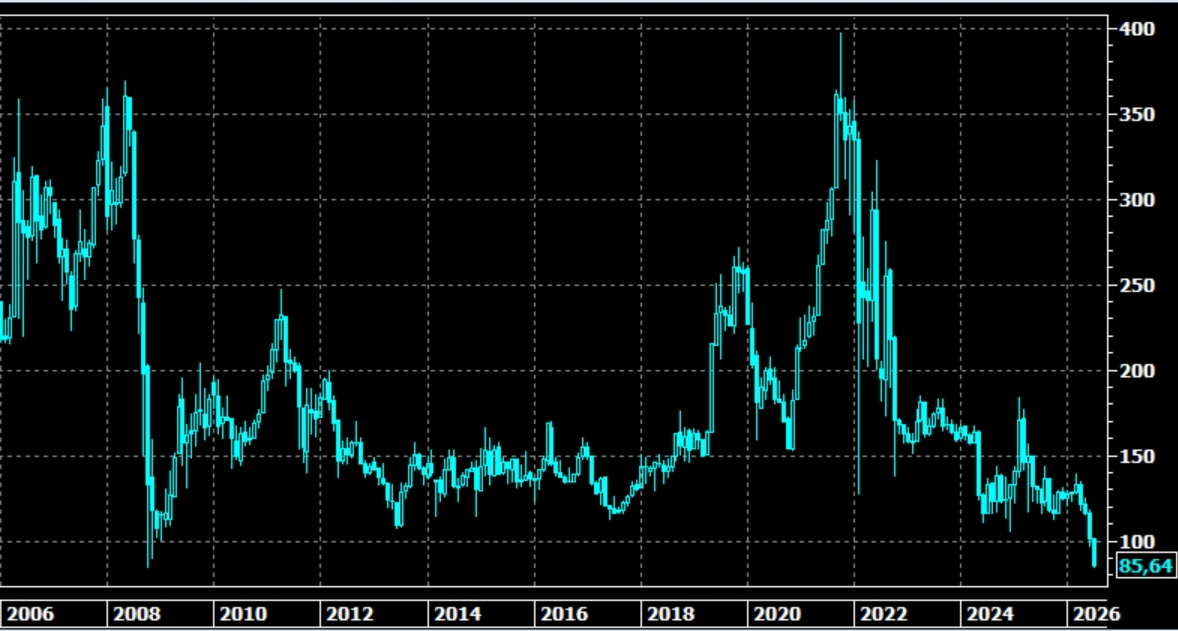Viewport: 1178px width, 631px height.
Task: Pick the 2020 year label below the chart
Action: [778, 614]
